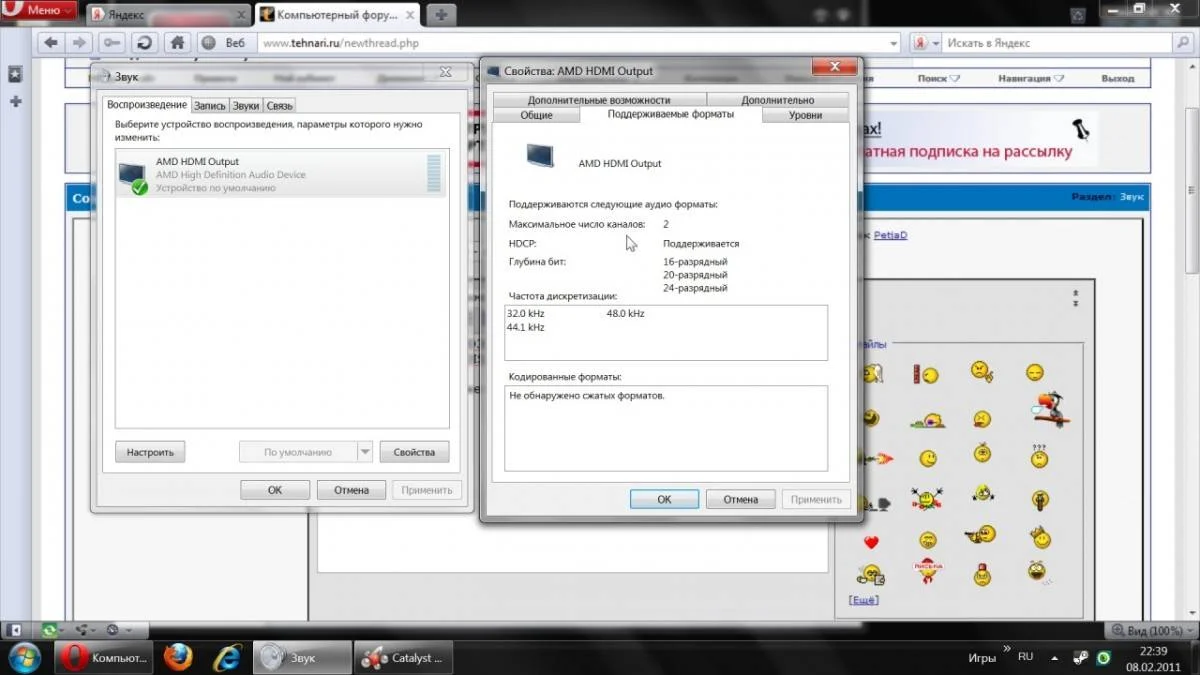Open the Opera bookmarks panel star icon
Screen dimensions: 1200x675
tap(15, 75)
